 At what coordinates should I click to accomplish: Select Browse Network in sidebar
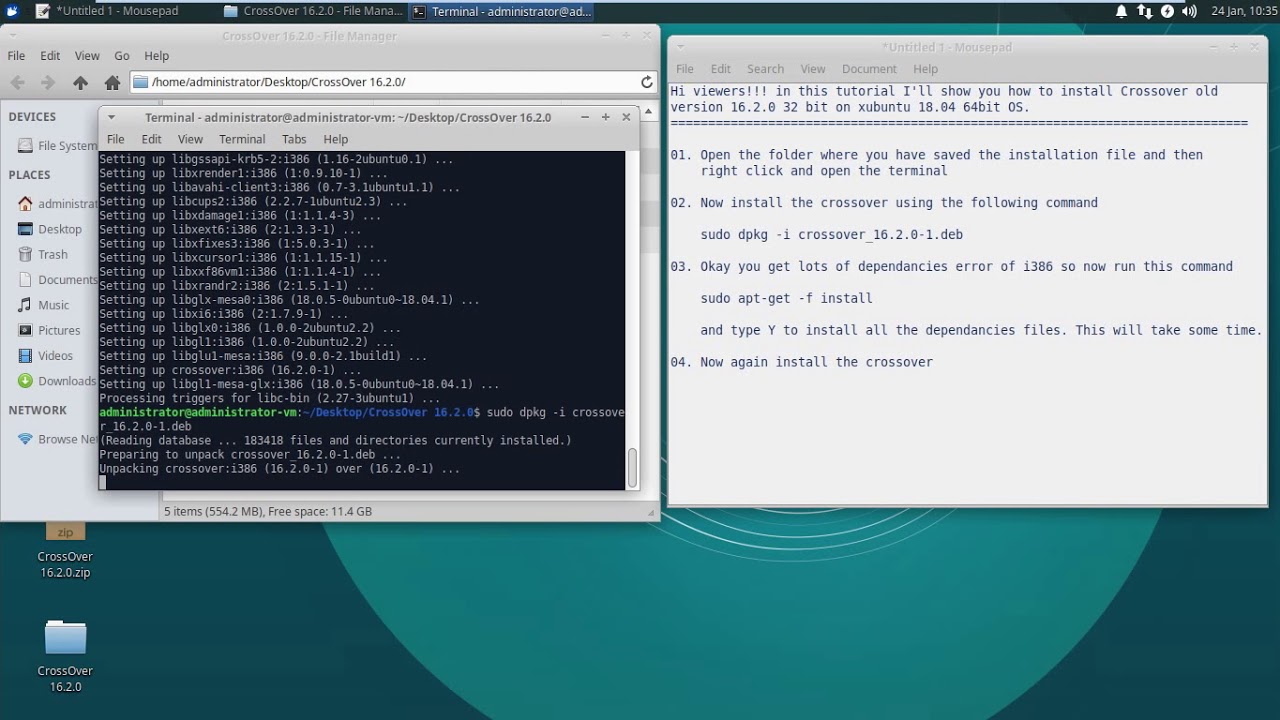click(x=57, y=439)
